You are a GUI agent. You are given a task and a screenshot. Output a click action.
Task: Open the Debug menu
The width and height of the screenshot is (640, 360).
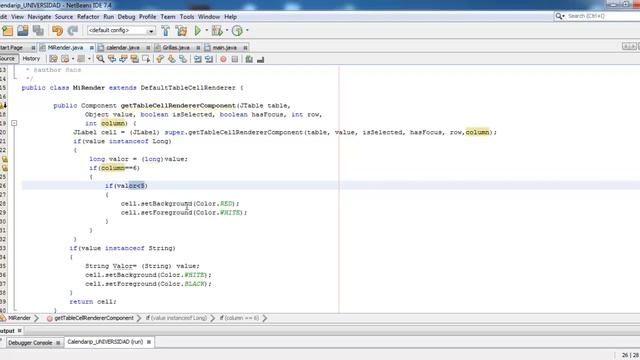[x=126, y=17]
